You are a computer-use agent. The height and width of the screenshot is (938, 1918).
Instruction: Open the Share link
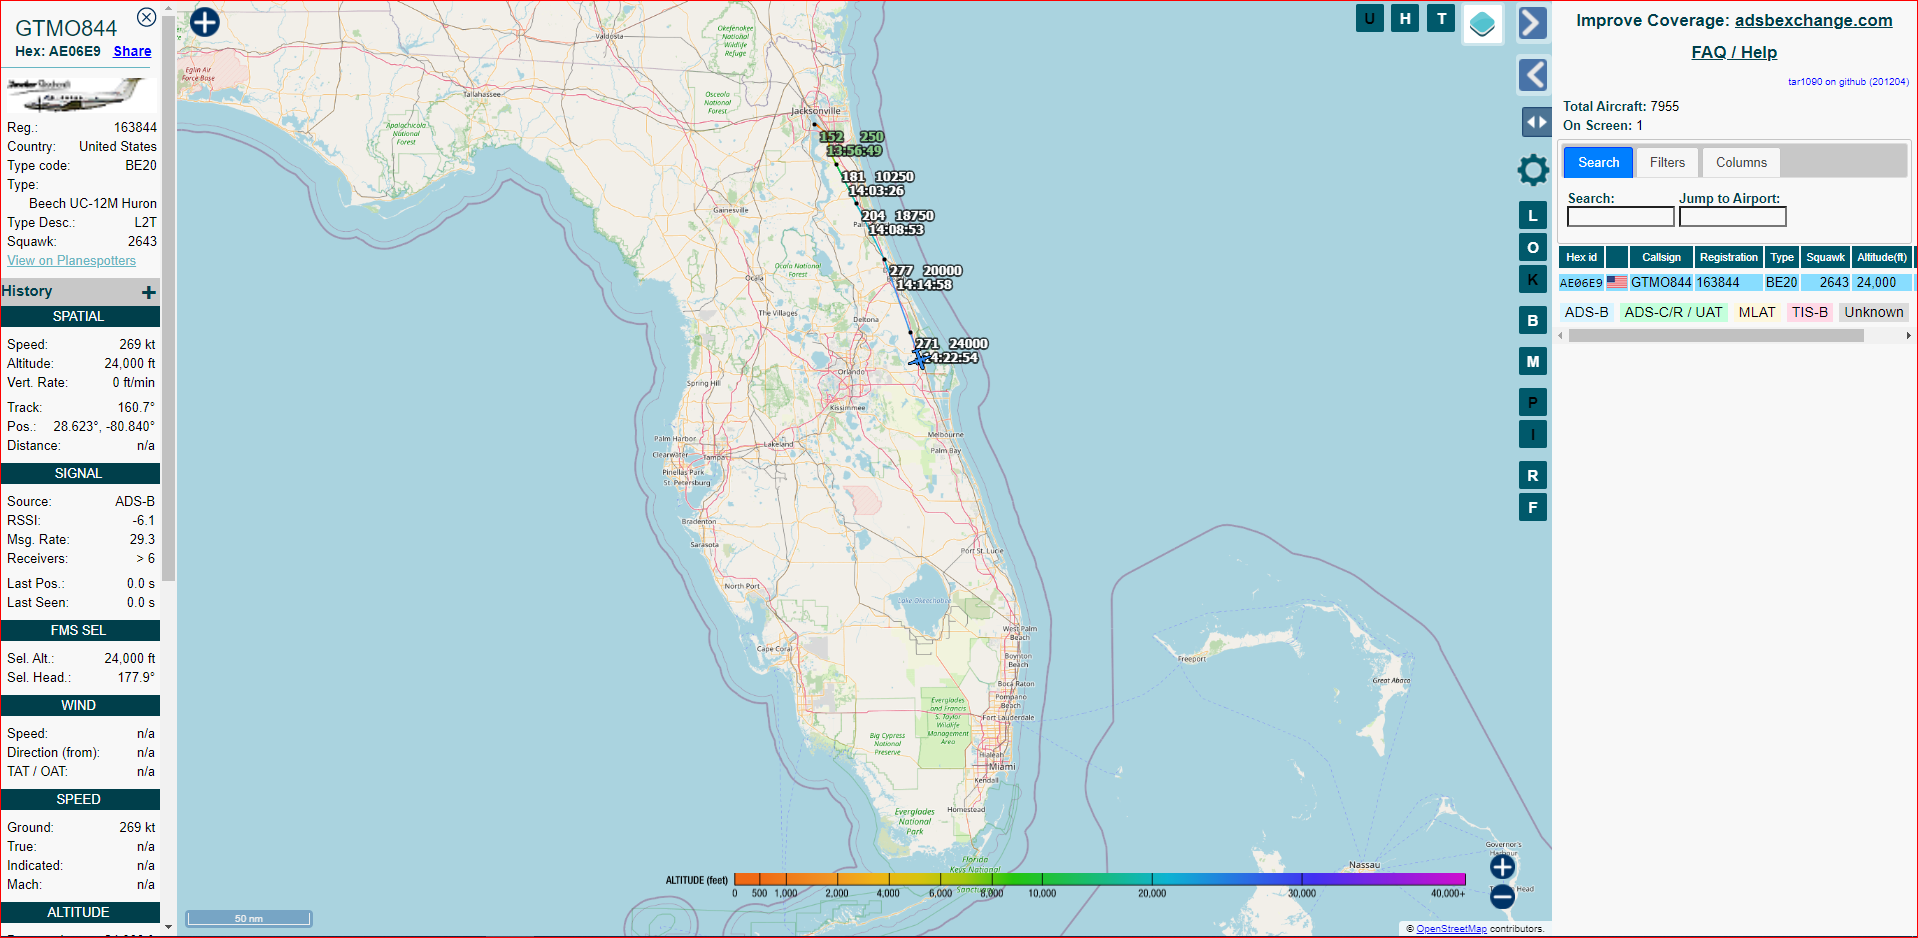point(132,51)
